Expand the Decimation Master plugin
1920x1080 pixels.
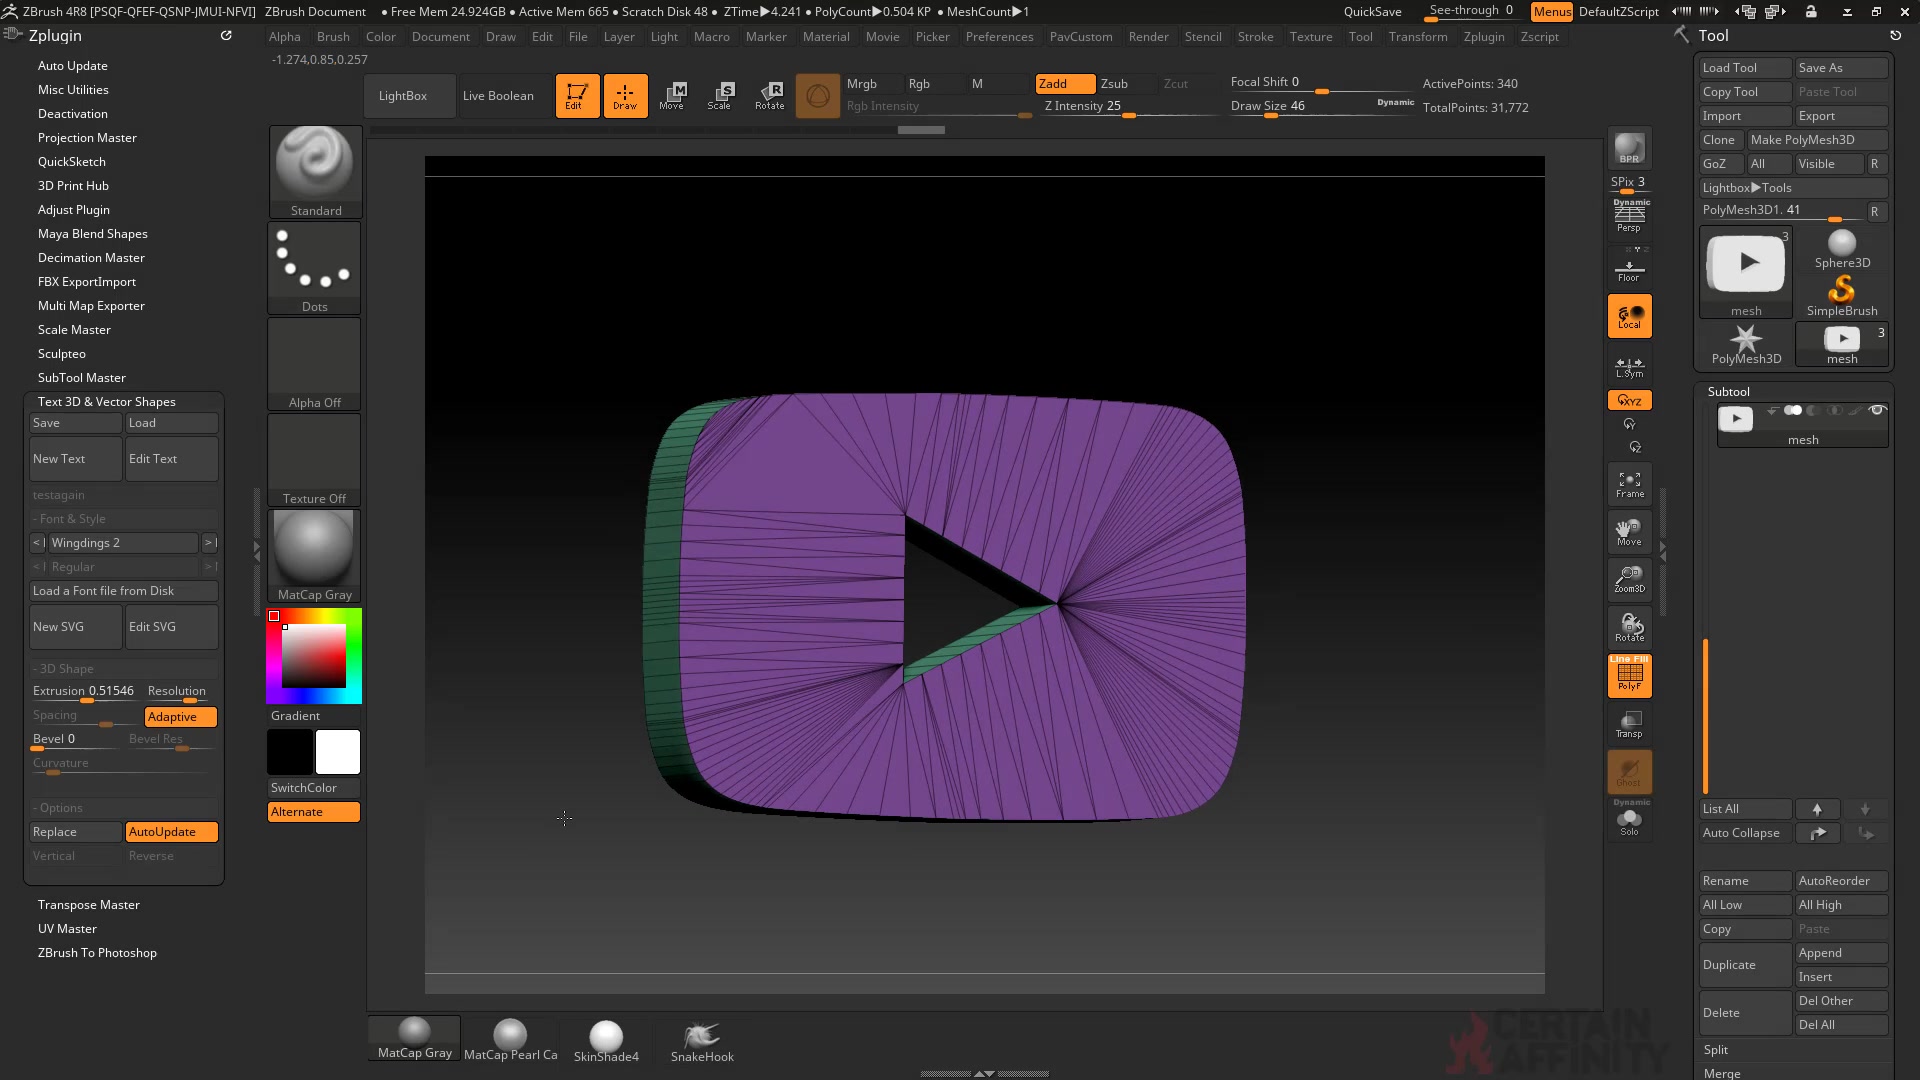91,258
